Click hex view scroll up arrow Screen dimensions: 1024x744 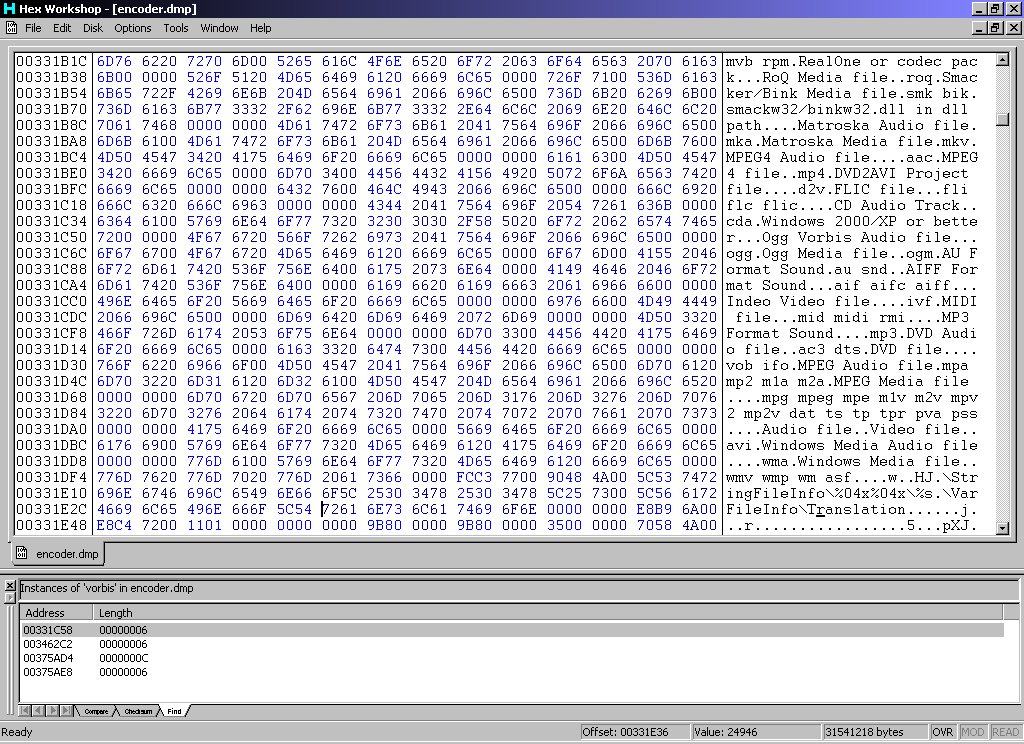1002,60
